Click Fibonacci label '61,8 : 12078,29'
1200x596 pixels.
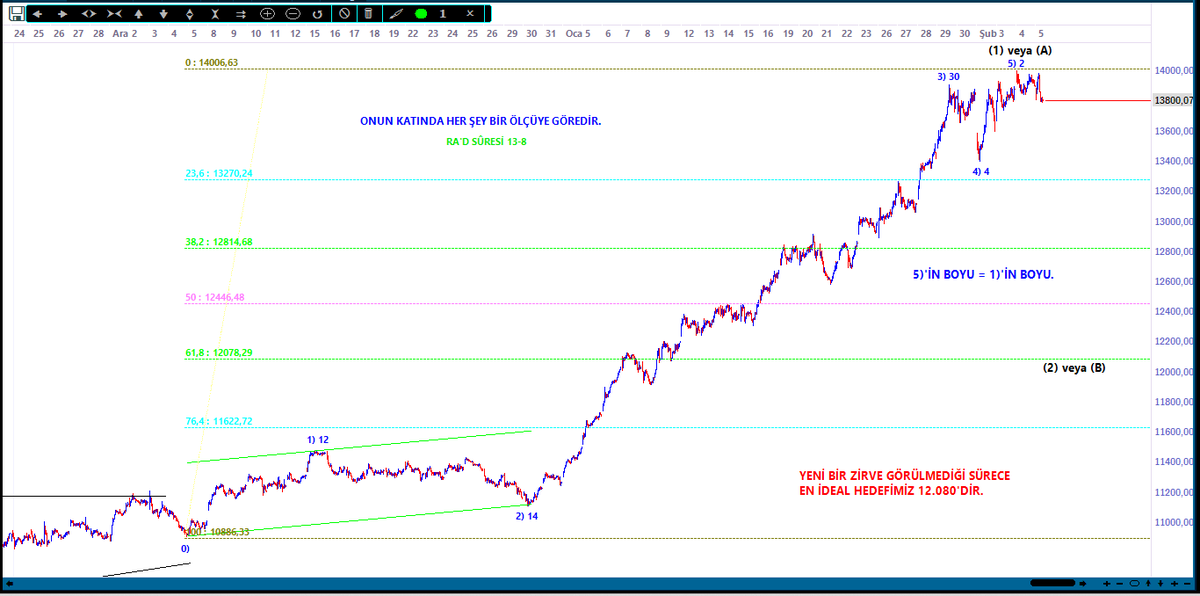coord(219,352)
